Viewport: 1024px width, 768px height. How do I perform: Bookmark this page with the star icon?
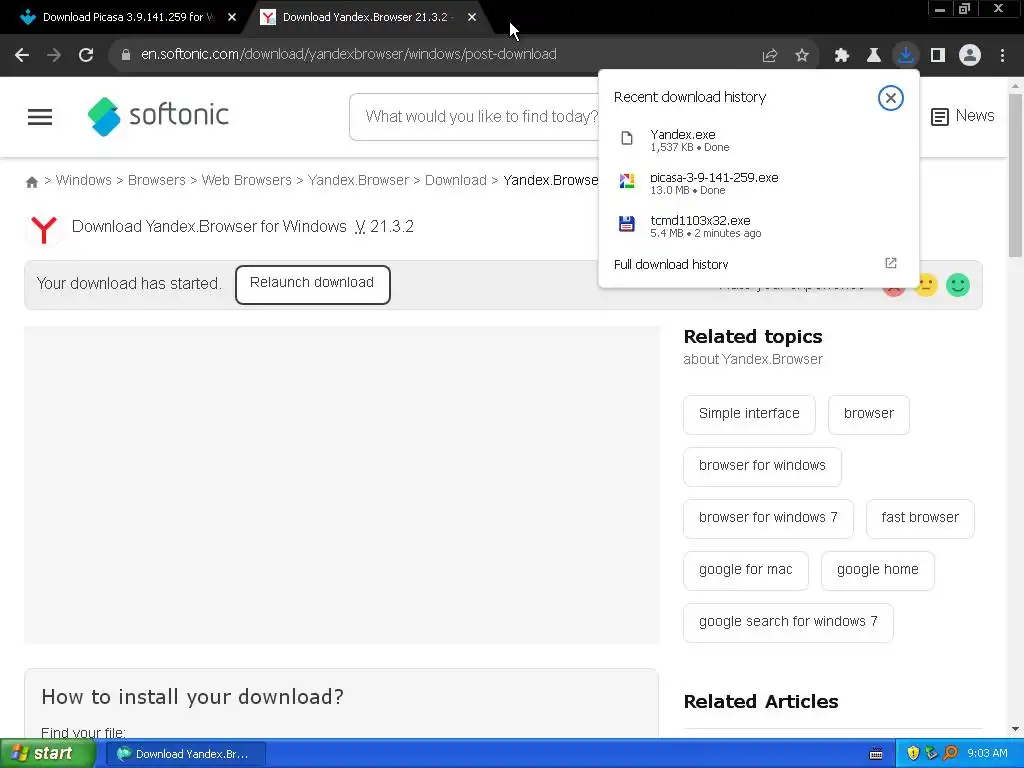(x=802, y=56)
